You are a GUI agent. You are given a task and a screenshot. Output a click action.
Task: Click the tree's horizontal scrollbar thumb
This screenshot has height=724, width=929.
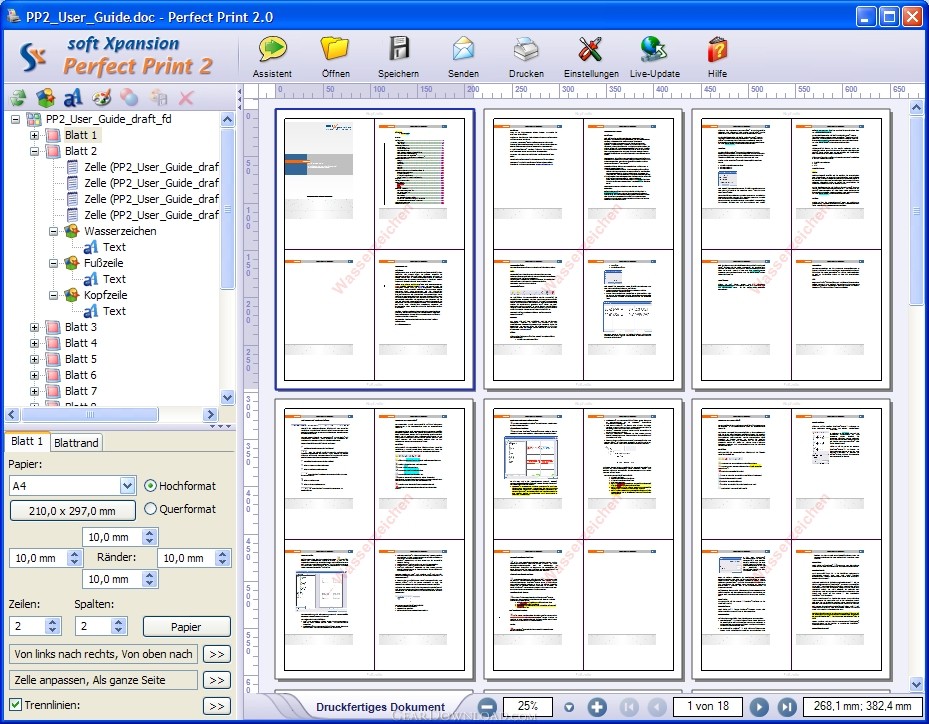click(x=89, y=414)
